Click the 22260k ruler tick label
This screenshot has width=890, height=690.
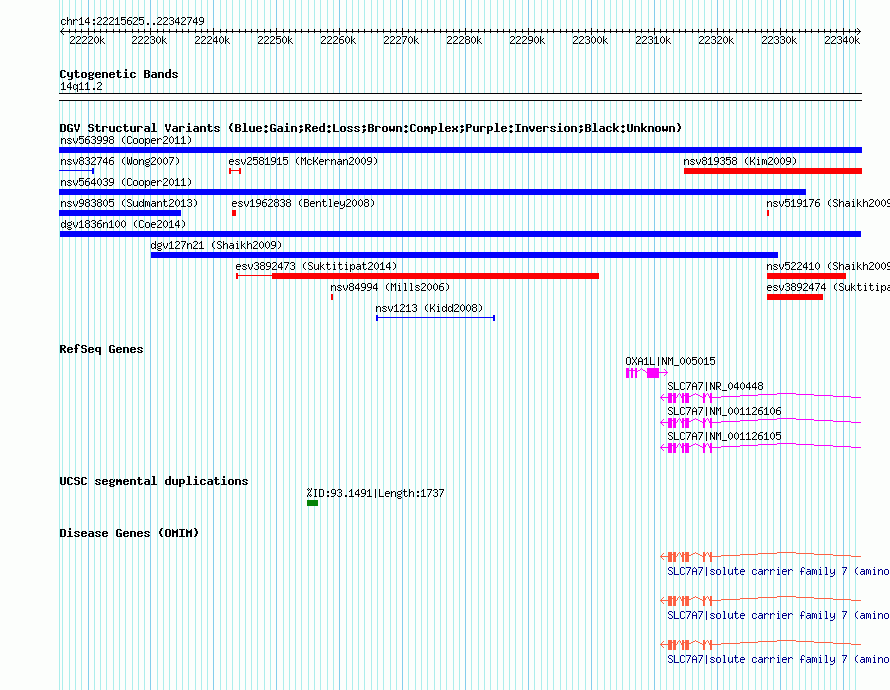pyautogui.click(x=338, y=40)
